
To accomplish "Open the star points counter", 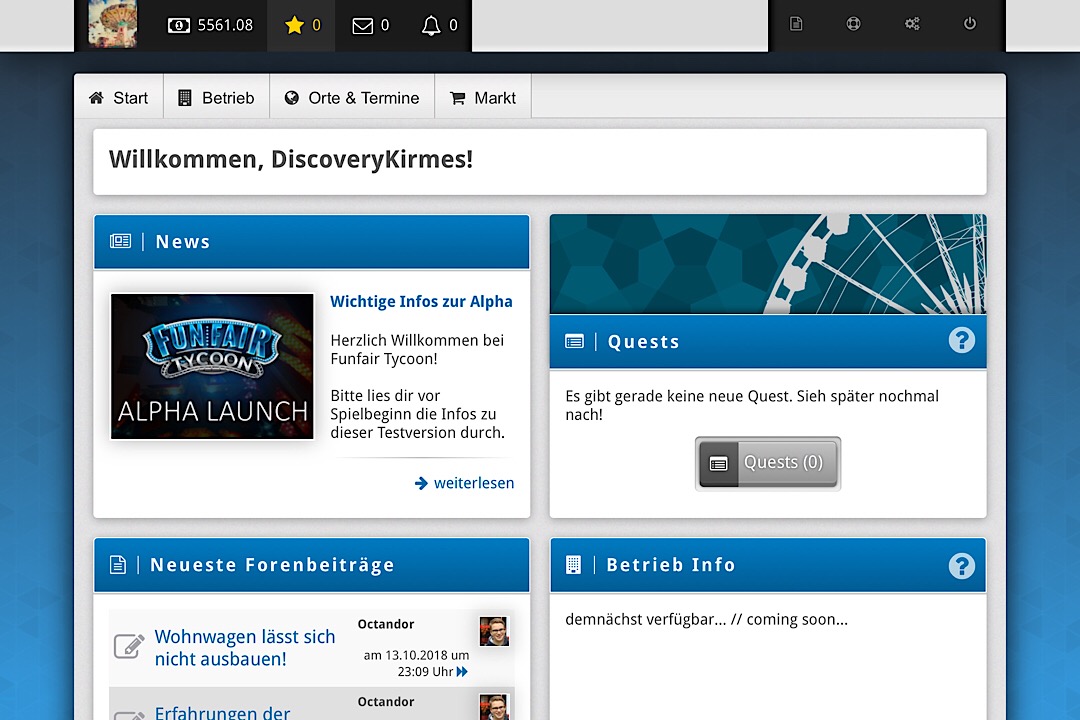I will coord(302,26).
